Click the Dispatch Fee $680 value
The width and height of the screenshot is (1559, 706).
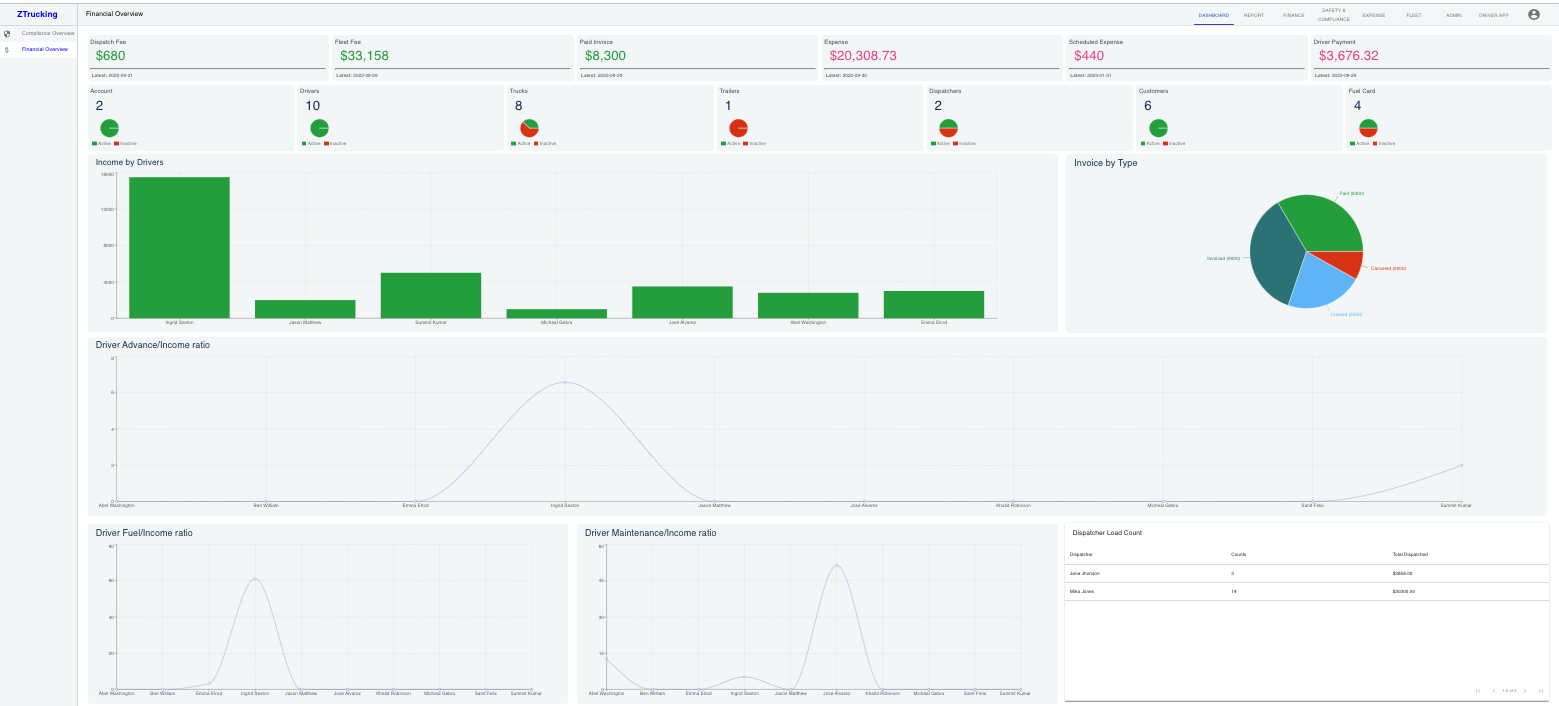(x=111, y=56)
